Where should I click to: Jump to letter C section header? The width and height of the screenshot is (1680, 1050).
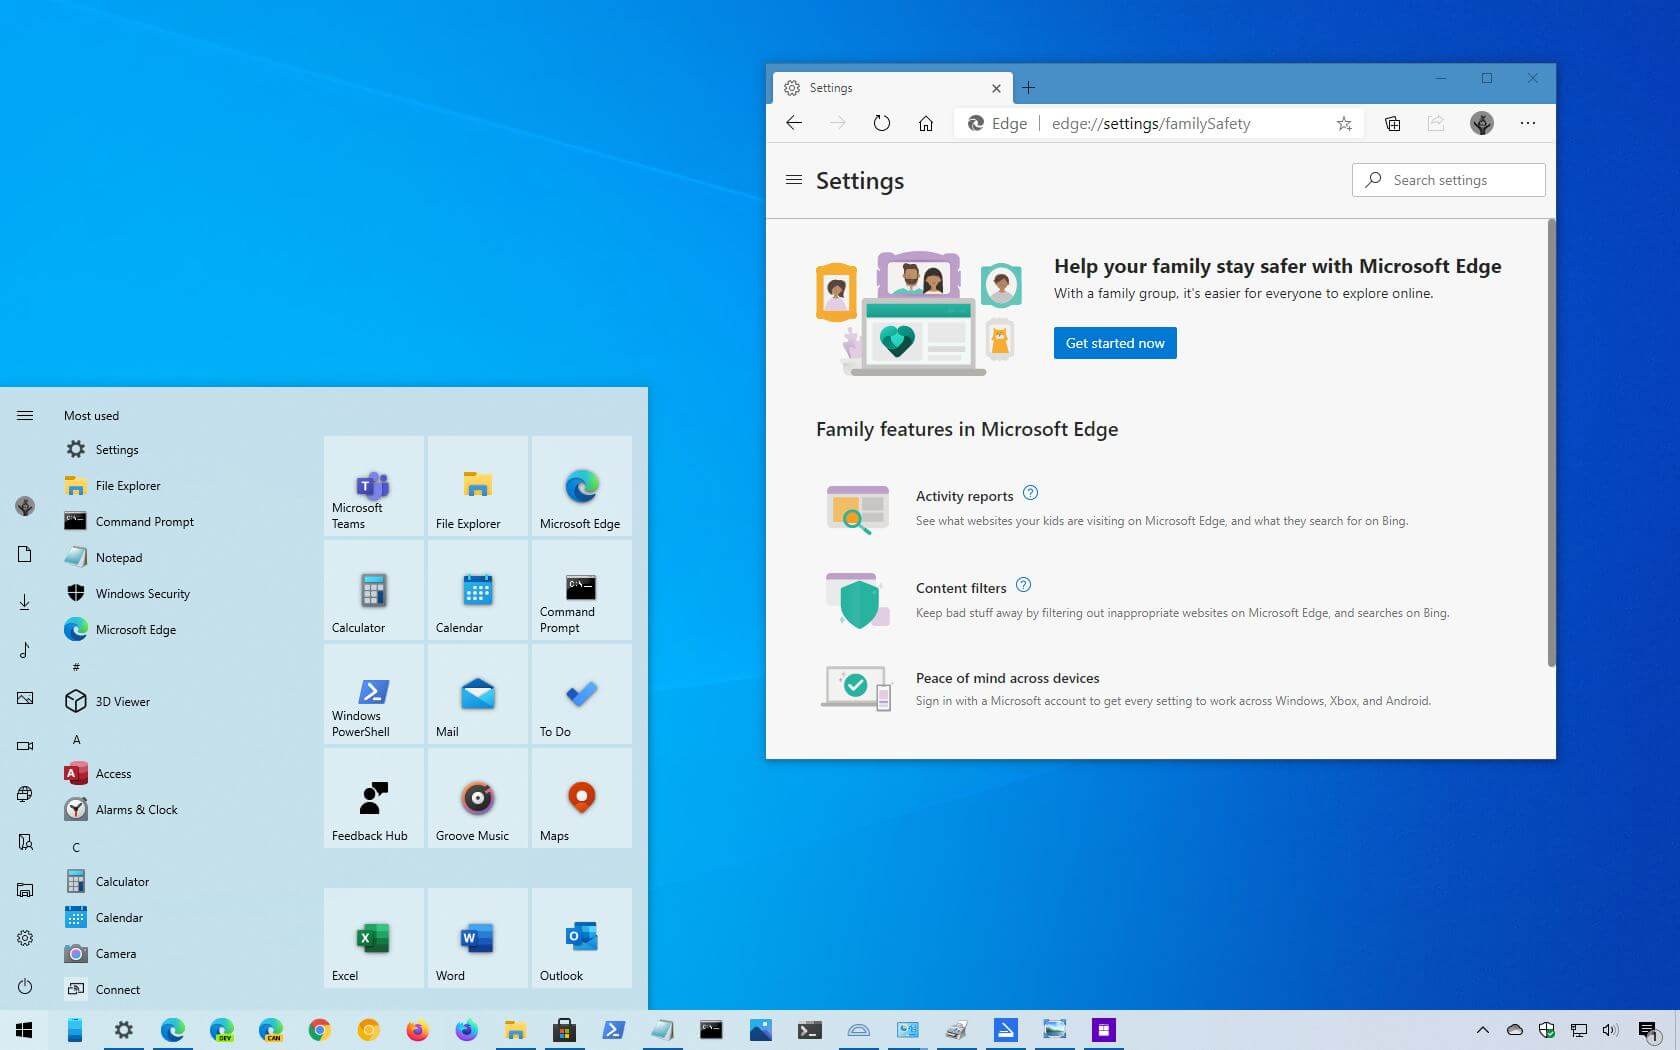(x=76, y=847)
